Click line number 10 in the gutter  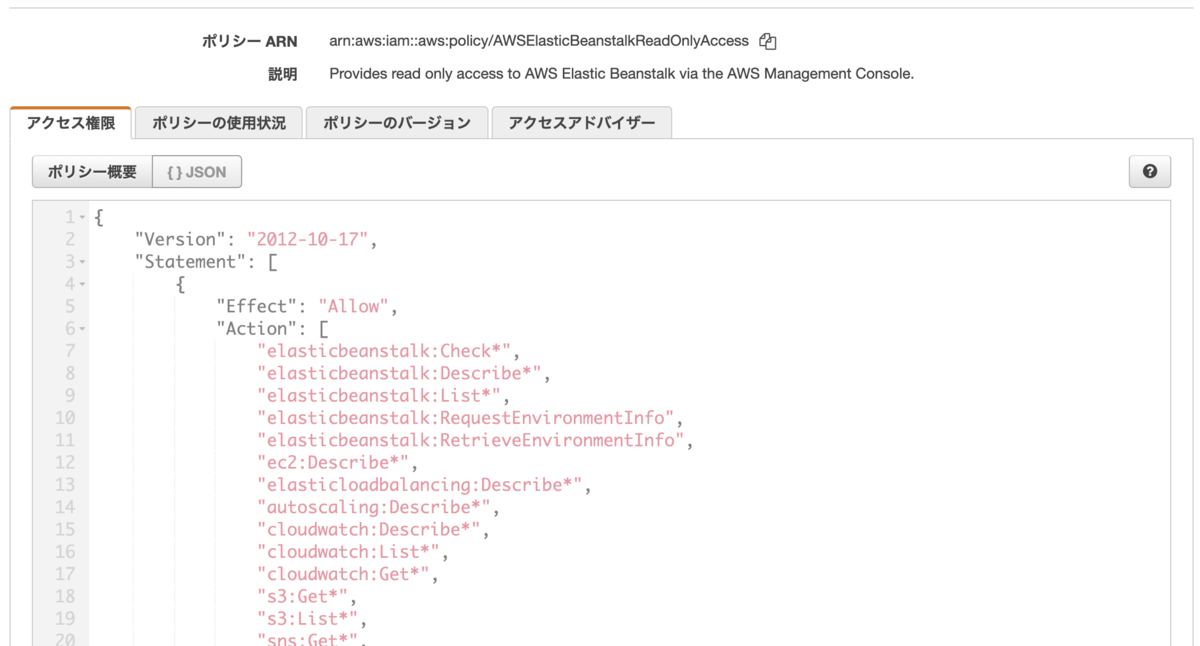click(x=65, y=418)
